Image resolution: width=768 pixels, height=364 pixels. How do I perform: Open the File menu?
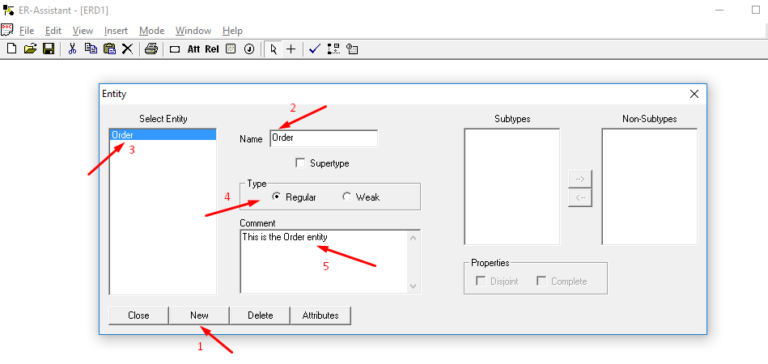(x=26, y=30)
